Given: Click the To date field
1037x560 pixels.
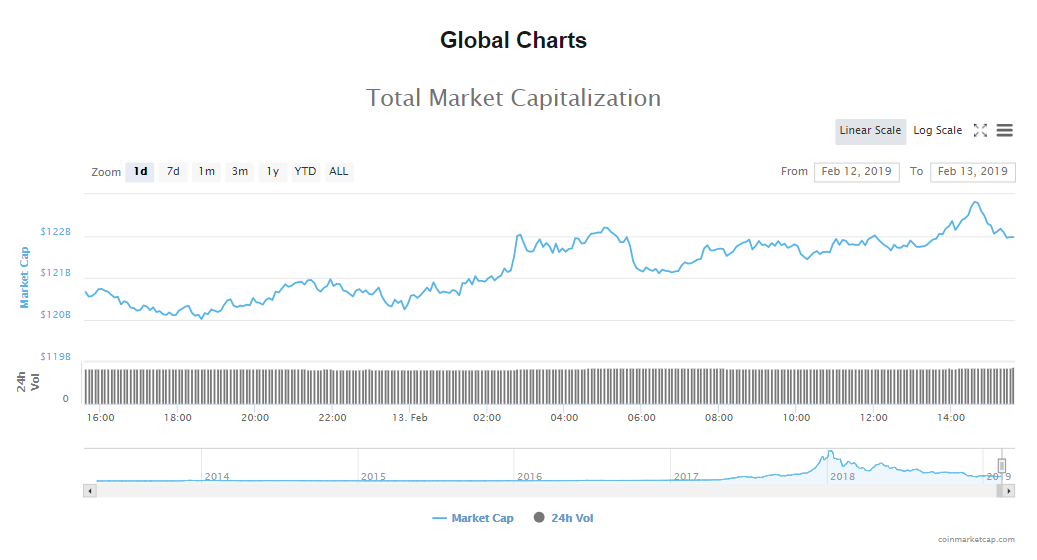Looking at the screenshot, I should [972, 172].
